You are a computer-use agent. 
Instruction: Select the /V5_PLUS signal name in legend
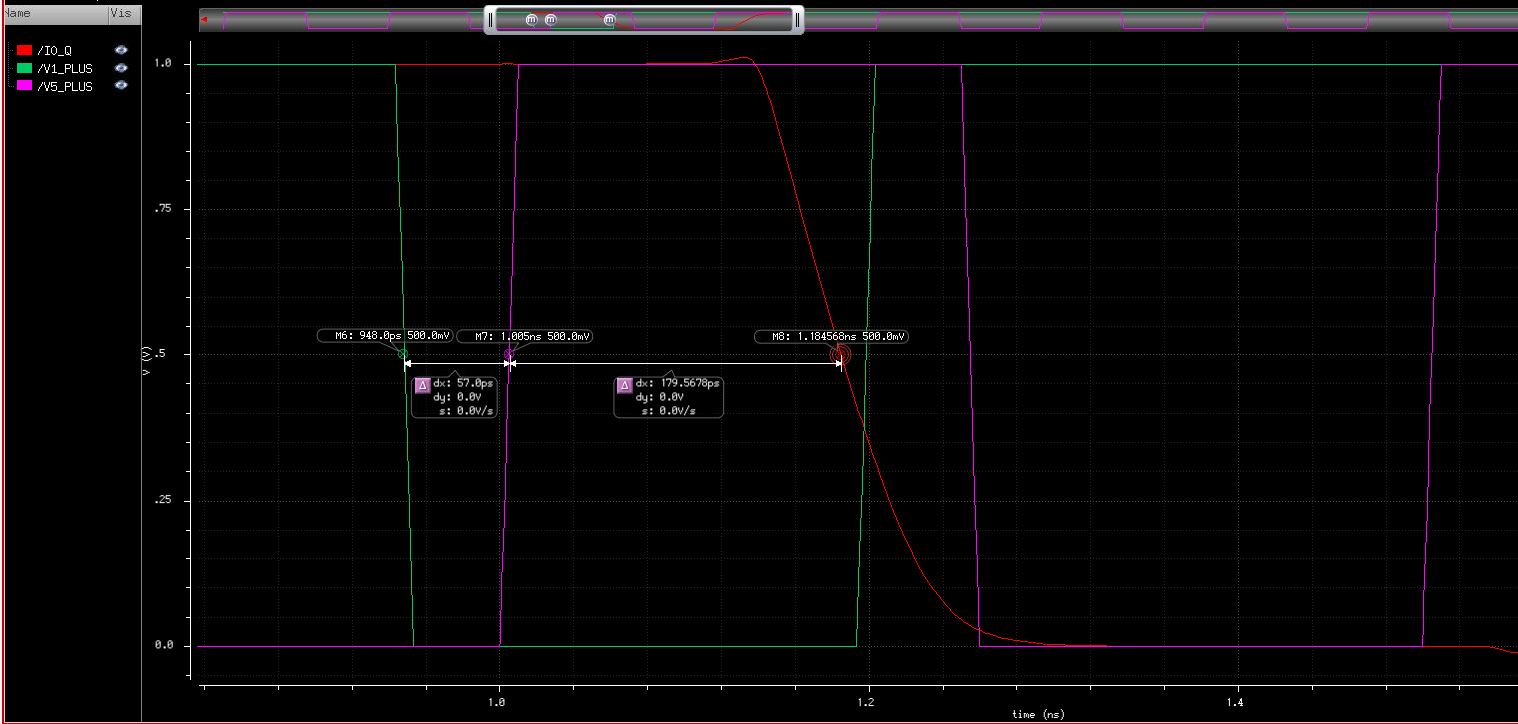64,86
